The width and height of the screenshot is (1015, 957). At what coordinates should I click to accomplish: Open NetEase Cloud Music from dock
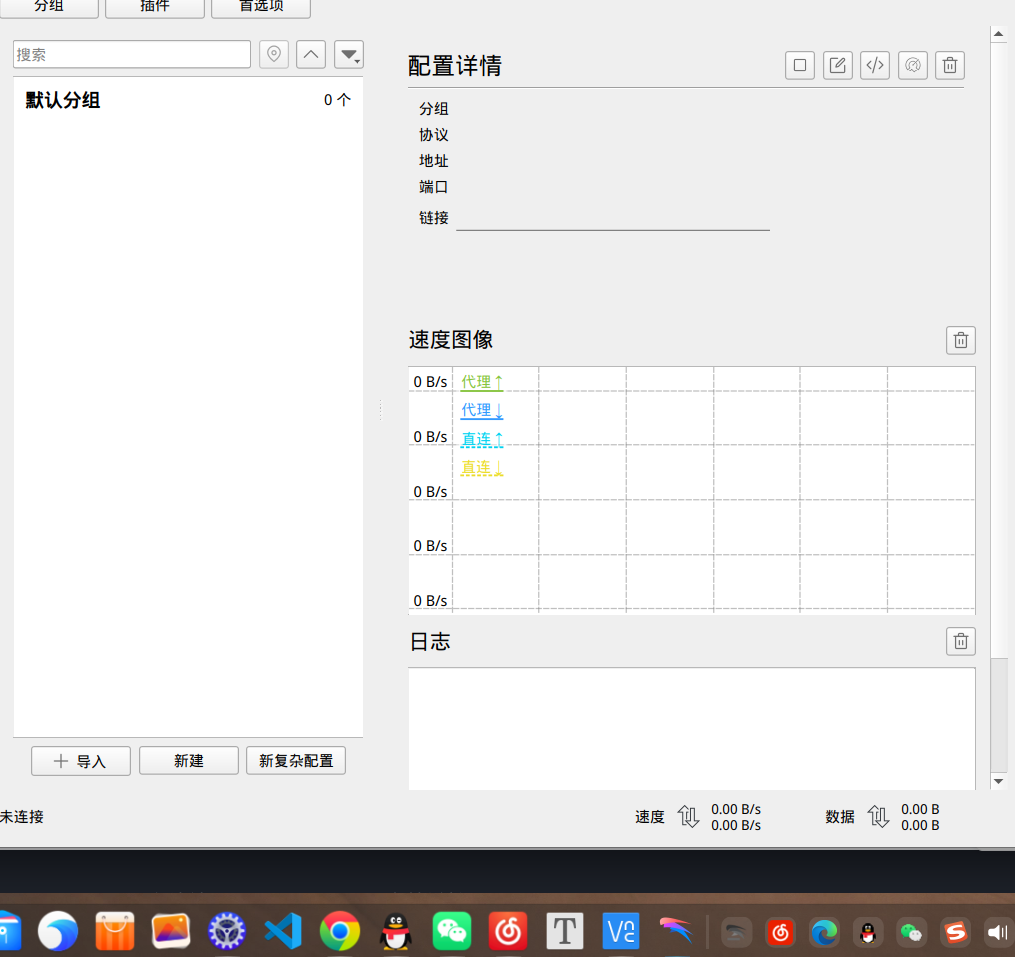(x=508, y=931)
